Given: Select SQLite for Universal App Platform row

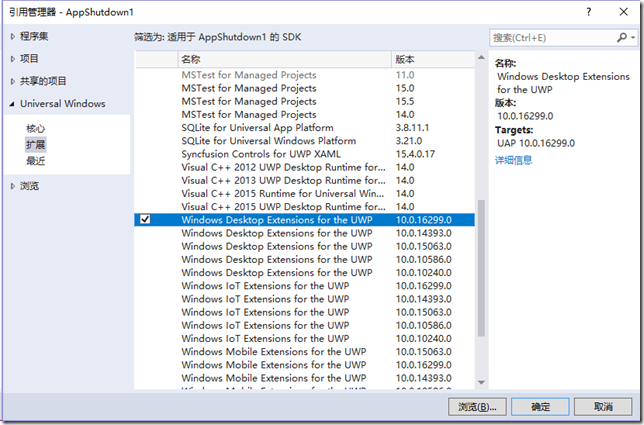Looking at the screenshot, I should (x=305, y=128).
